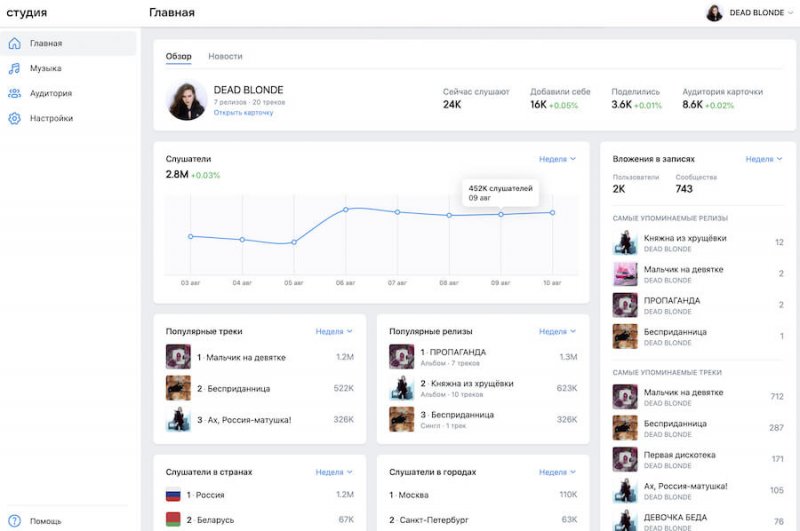Click the Главная home icon in sidebar
The height and width of the screenshot is (531, 800).
tap(15, 43)
